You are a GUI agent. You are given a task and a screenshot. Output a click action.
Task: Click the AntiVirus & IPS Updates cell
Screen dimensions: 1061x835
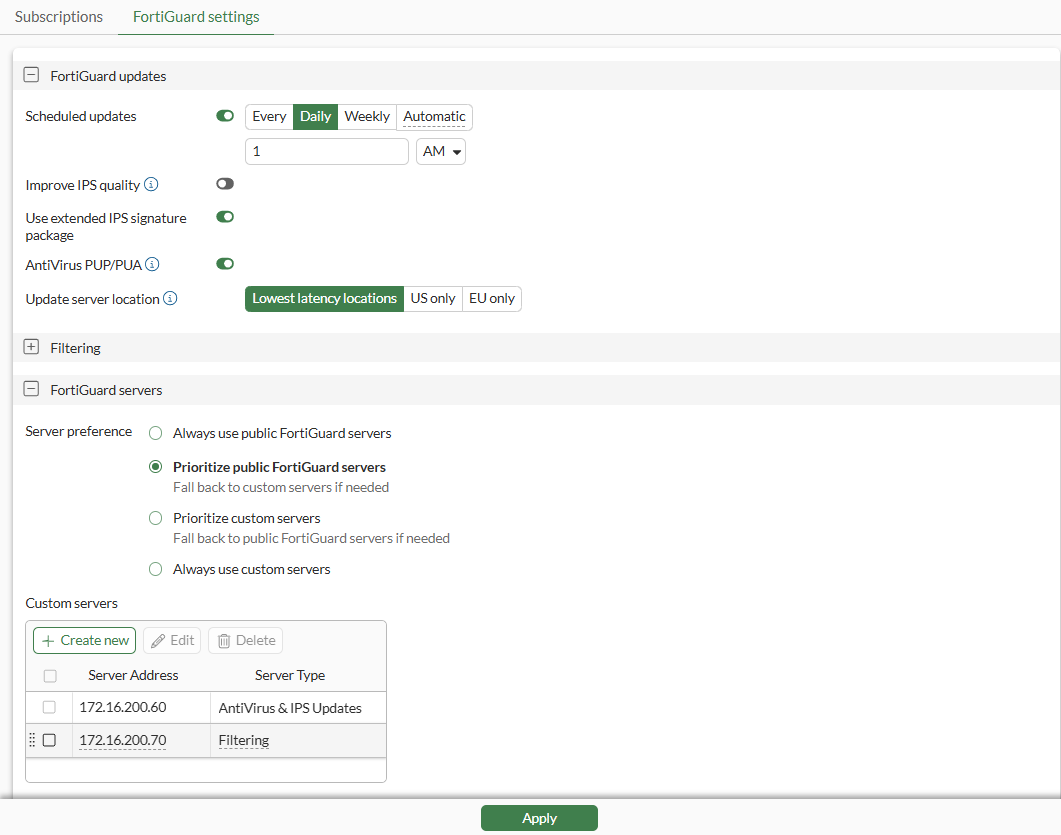(290, 708)
